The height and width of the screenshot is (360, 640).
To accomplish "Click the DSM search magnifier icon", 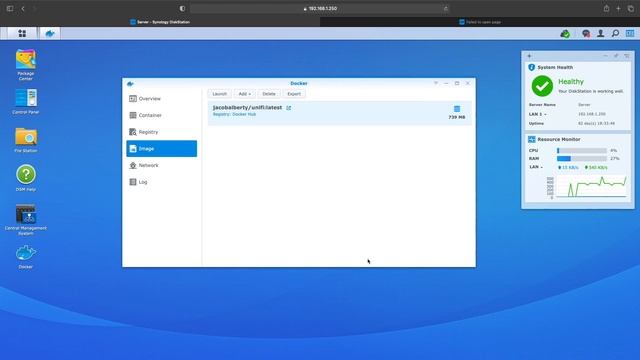I will 615,33.
